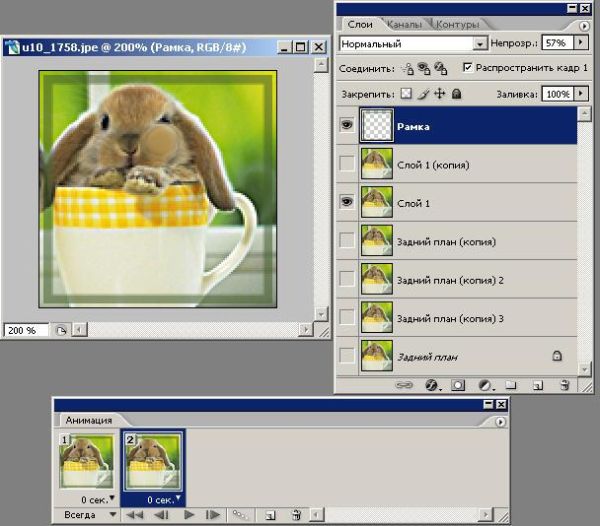Collapse the Layers panel palette
The image size is (600, 526).
(x=572, y=8)
